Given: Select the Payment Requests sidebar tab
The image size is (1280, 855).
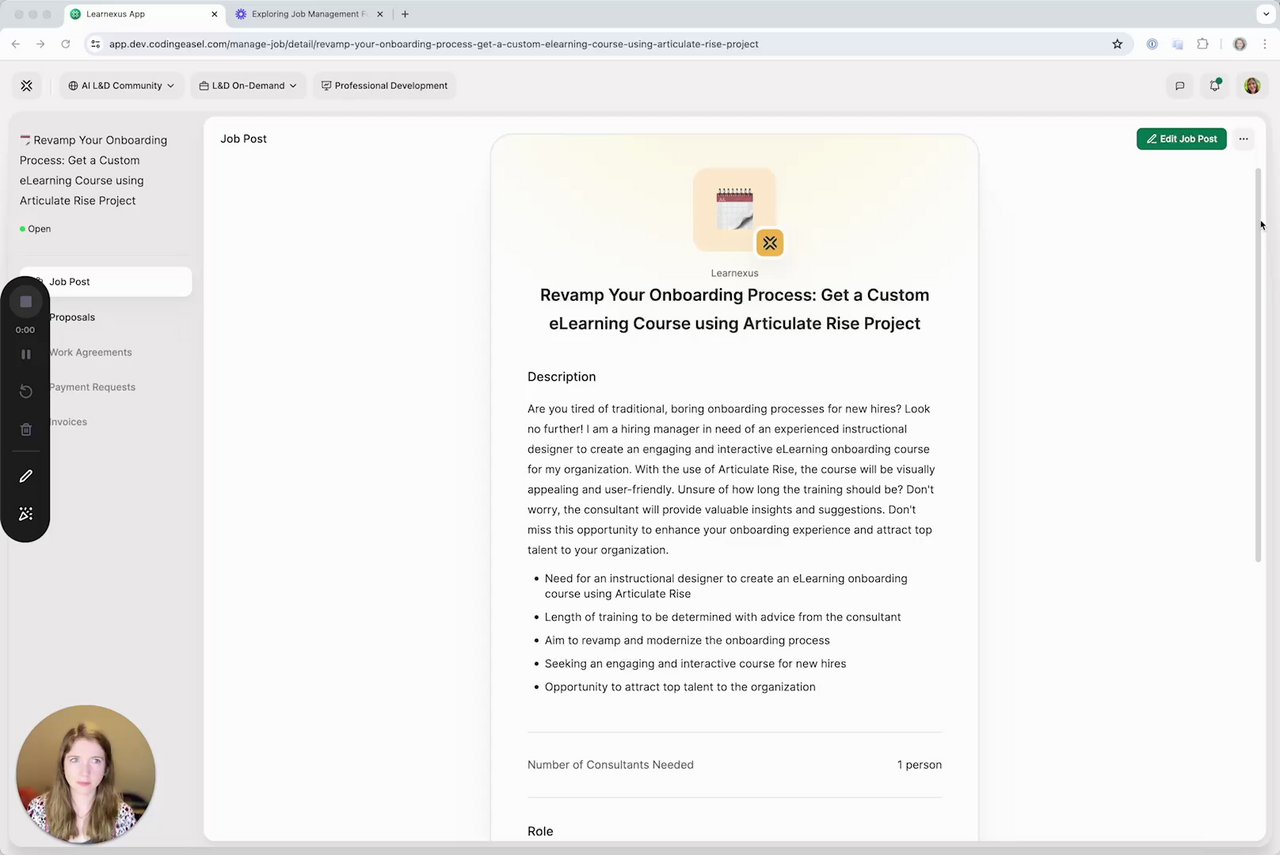Looking at the screenshot, I should coord(92,387).
